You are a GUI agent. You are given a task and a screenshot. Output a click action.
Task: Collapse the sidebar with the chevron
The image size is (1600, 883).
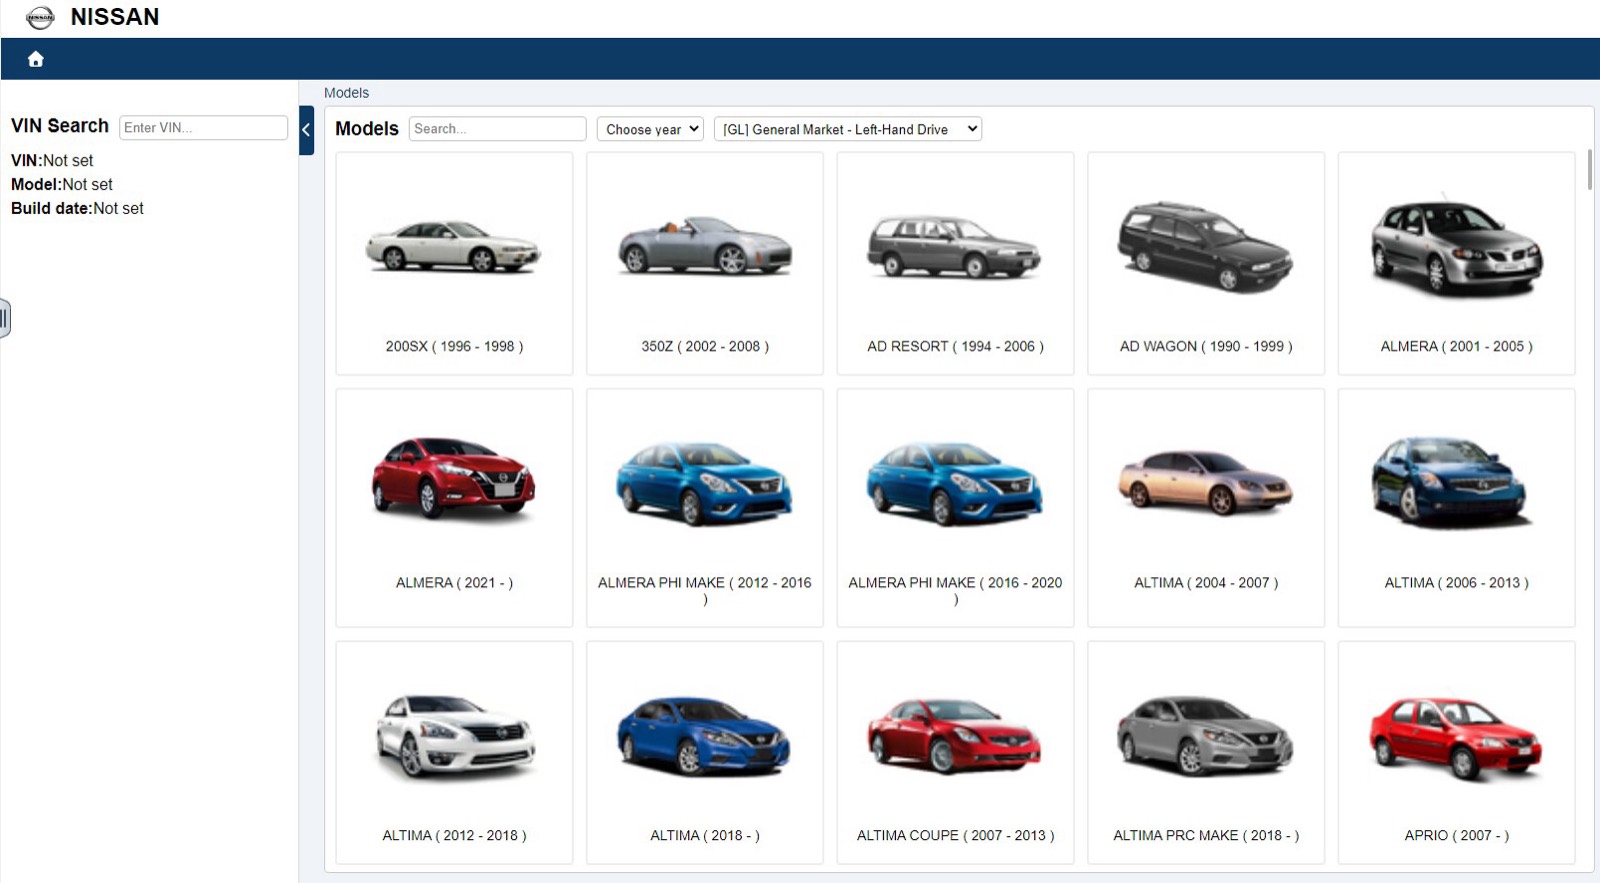click(x=306, y=130)
